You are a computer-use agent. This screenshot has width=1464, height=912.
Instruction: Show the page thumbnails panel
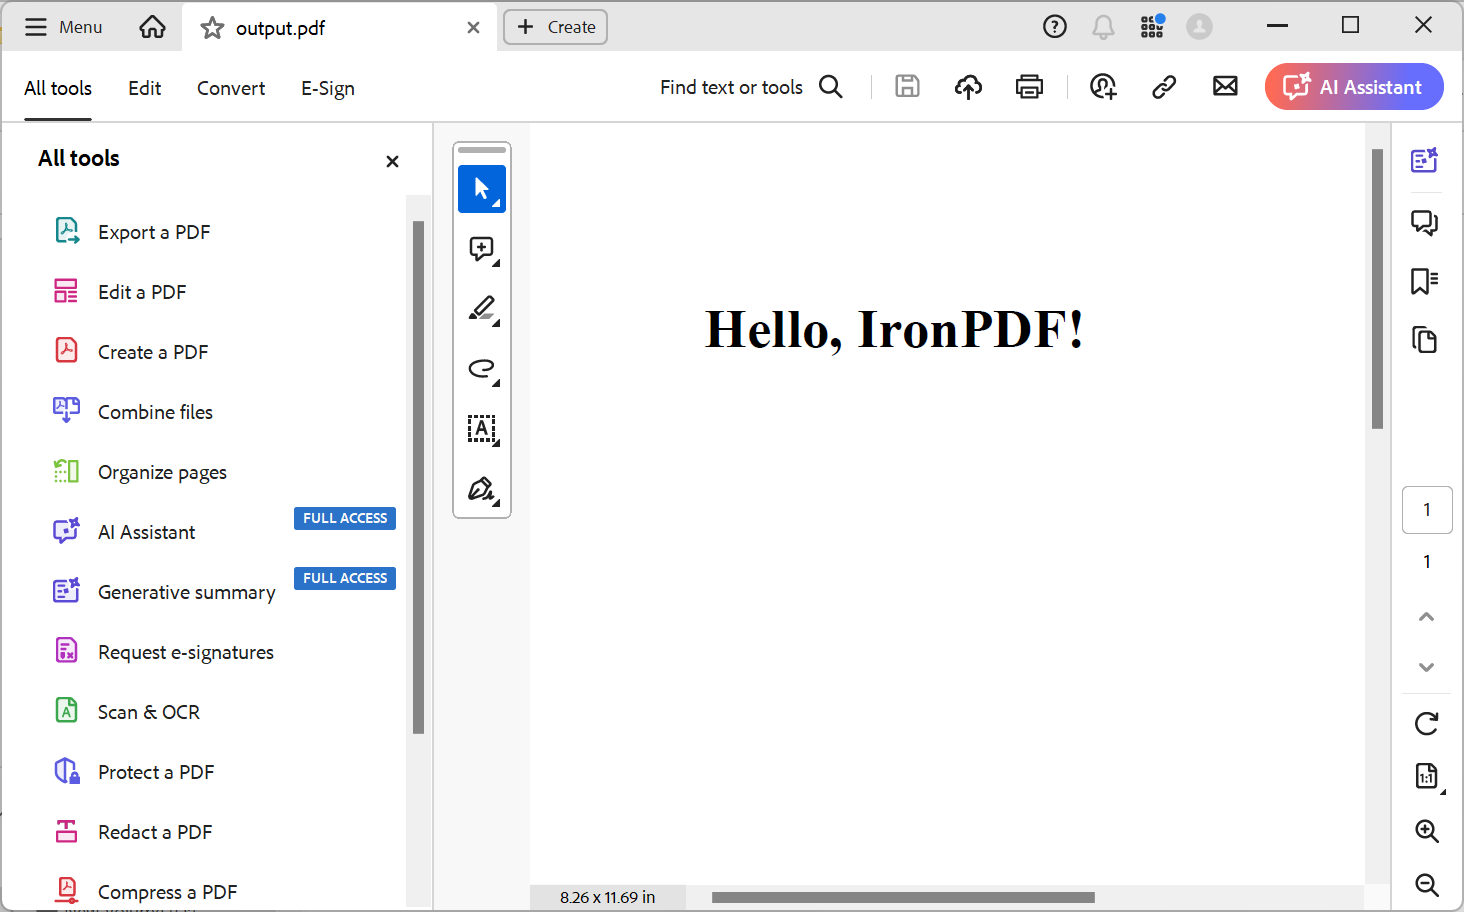point(1424,340)
